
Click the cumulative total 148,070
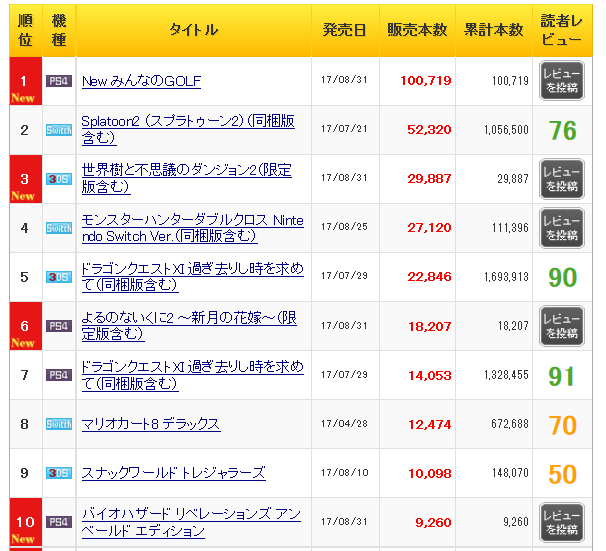(x=510, y=473)
